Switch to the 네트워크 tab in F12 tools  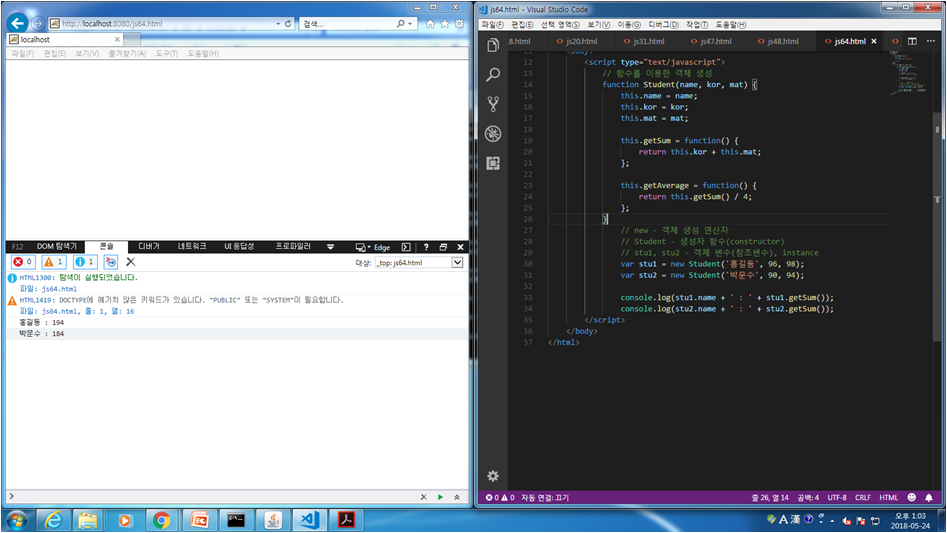tap(192, 246)
